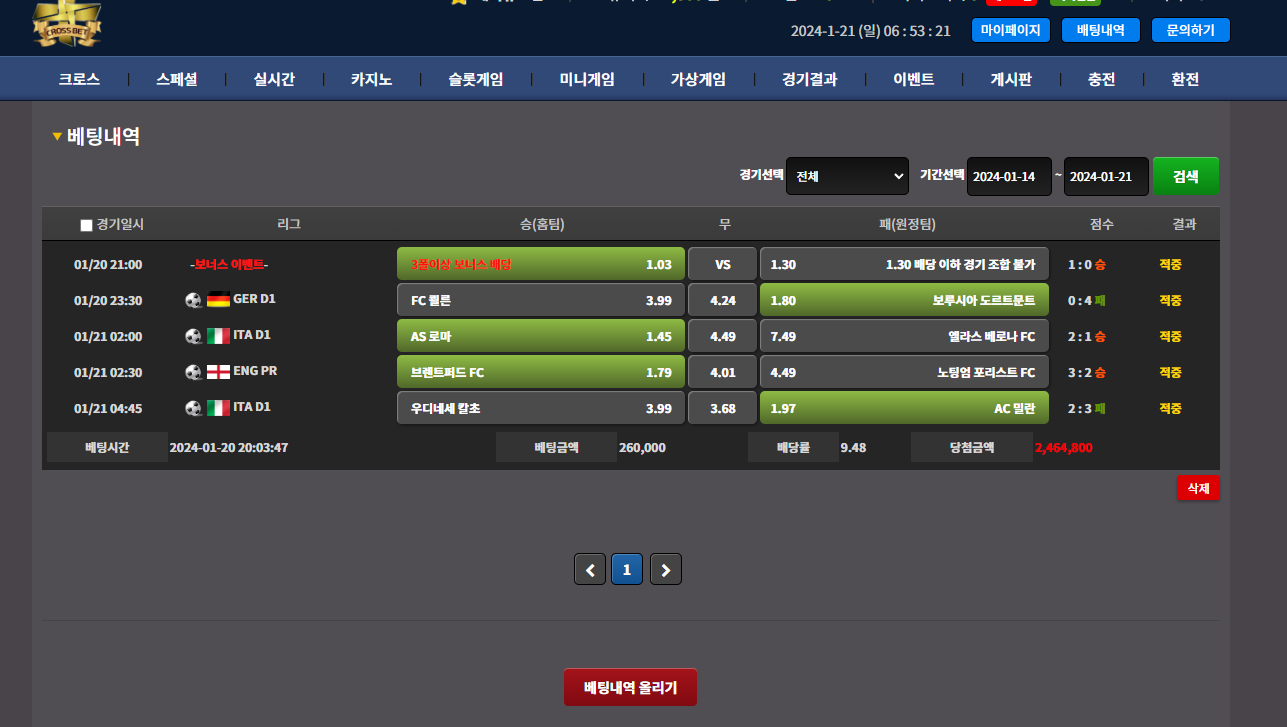The height and width of the screenshot is (727, 1287).
Task: Click the Italy flag in the 02:00 row
Action: [x=218, y=335]
